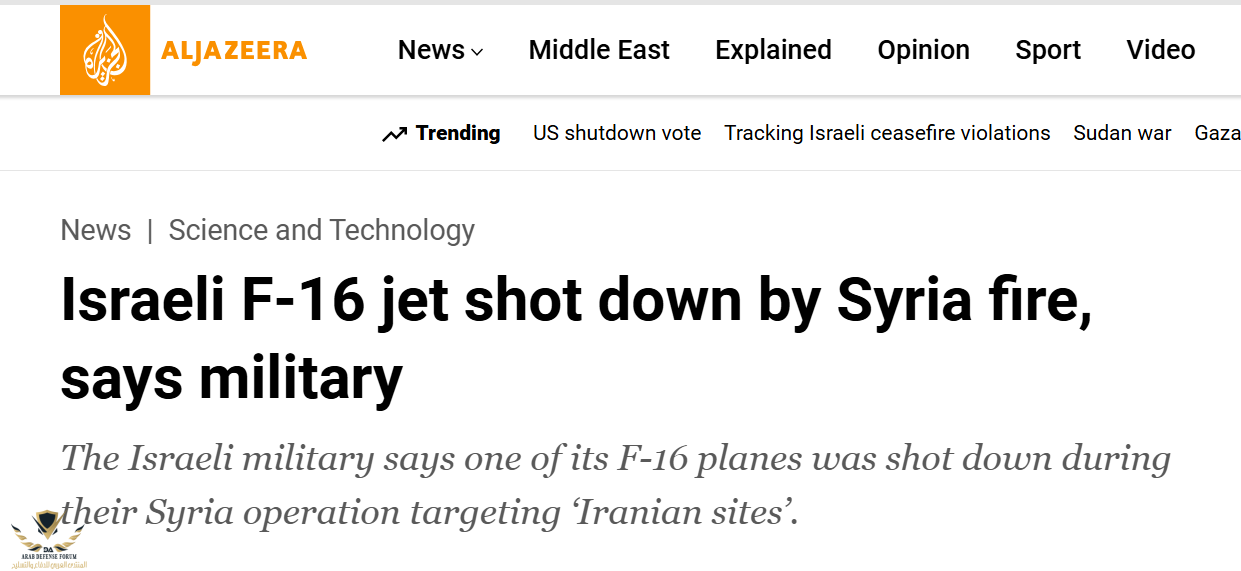Go to the Explained section
Viewport: 1241px width, 571px height.
[x=773, y=50]
